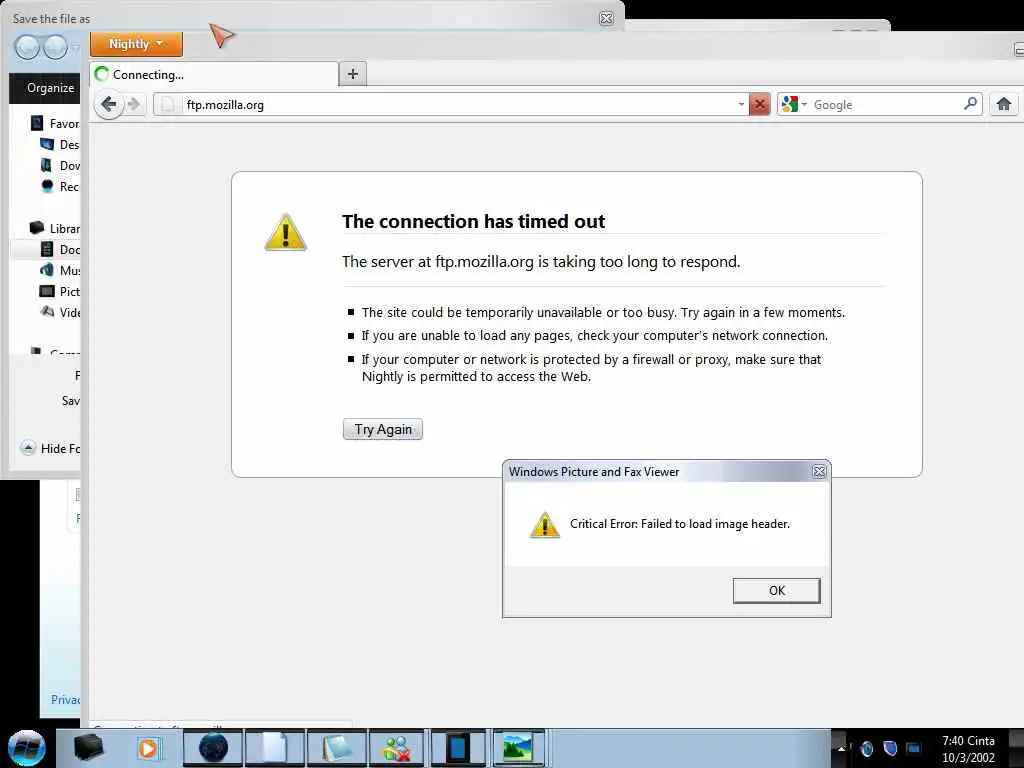
Task: Click the browser Forward arrow button
Action: coord(135,104)
